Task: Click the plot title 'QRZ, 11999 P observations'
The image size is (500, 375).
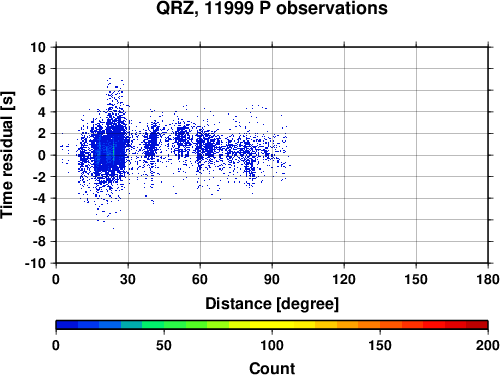Action: [x=272, y=8]
